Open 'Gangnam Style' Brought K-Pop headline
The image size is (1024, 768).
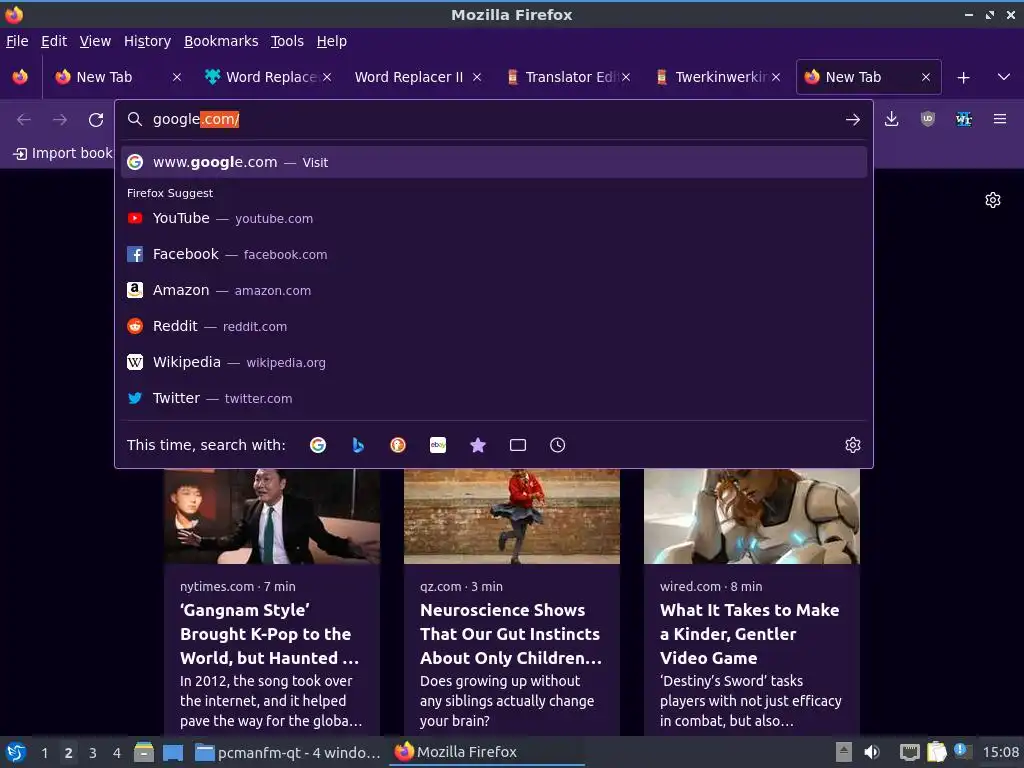tap(270, 634)
